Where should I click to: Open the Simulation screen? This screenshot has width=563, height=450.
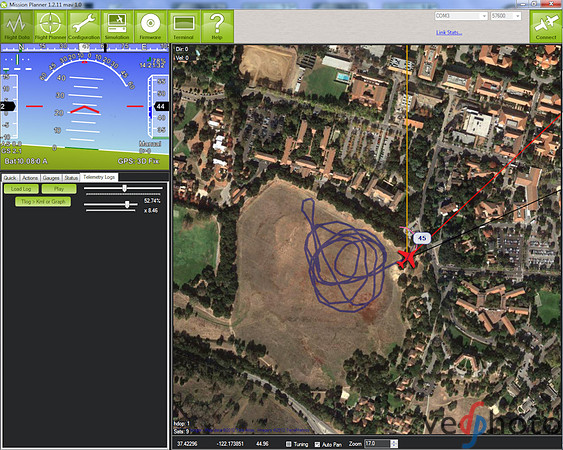117,27
